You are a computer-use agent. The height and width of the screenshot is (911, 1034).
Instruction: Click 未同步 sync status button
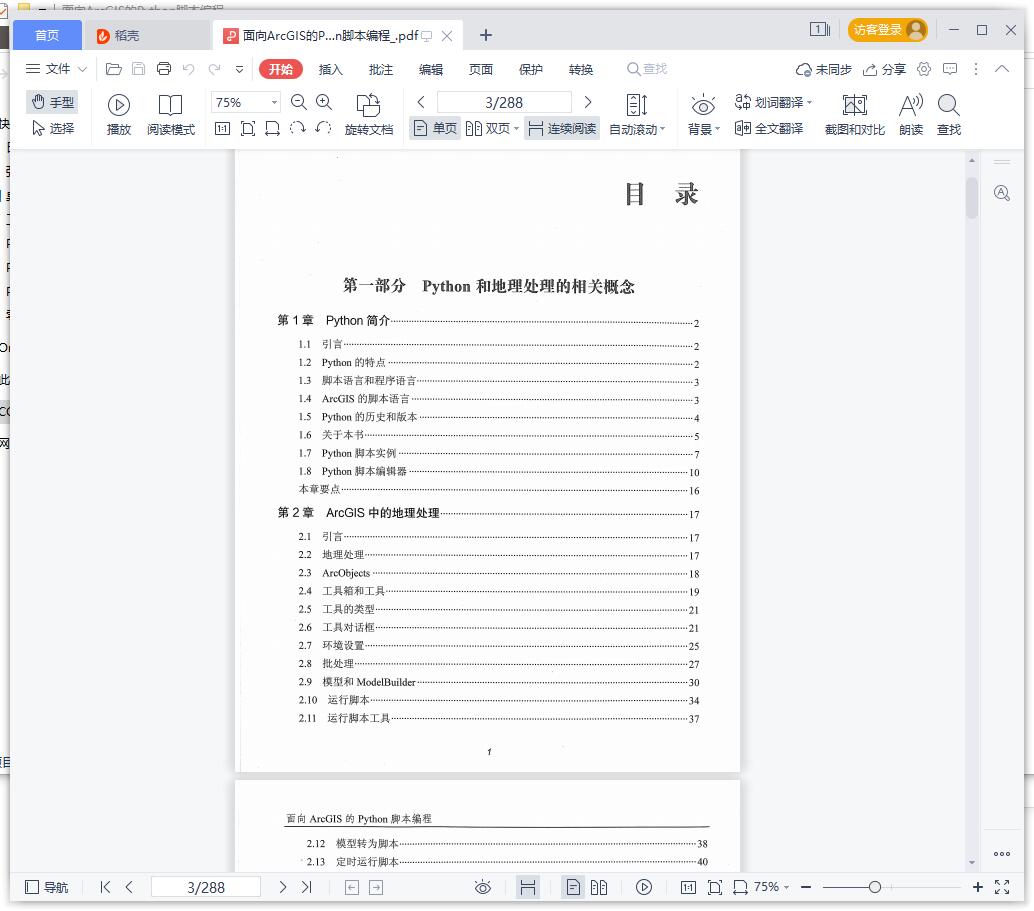coord(824,69)
